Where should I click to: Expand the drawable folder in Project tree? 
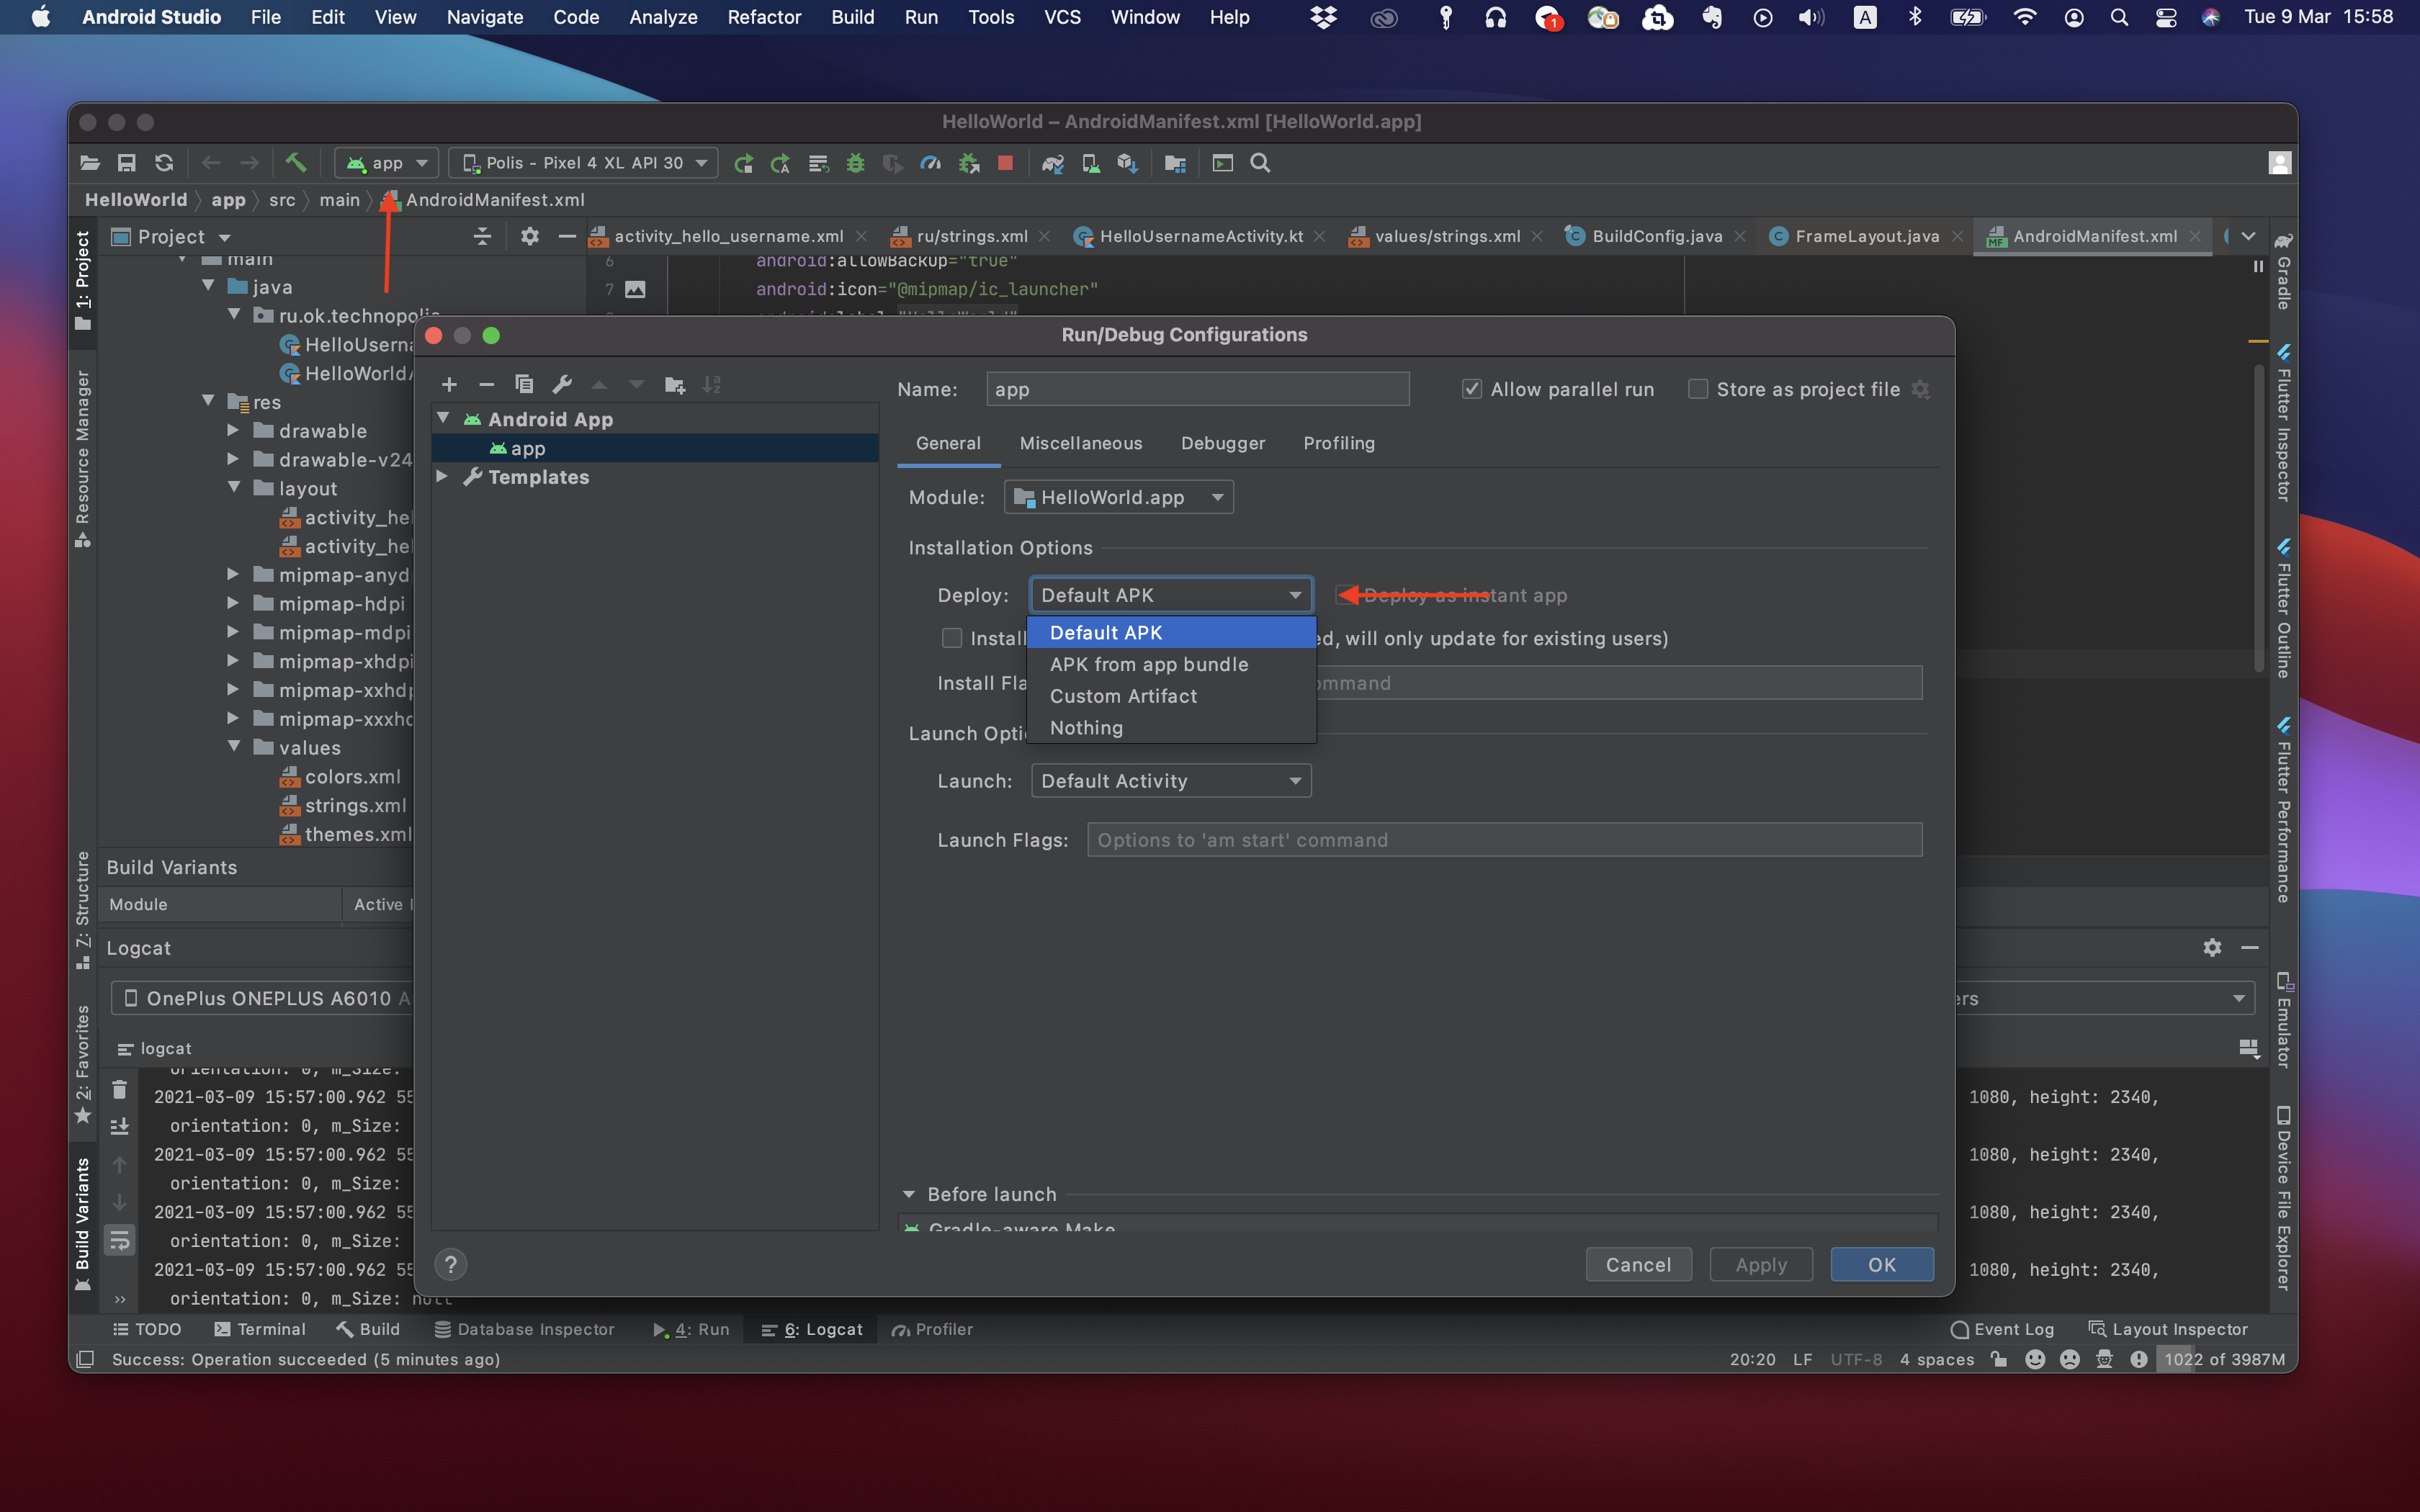click(233, 431)
